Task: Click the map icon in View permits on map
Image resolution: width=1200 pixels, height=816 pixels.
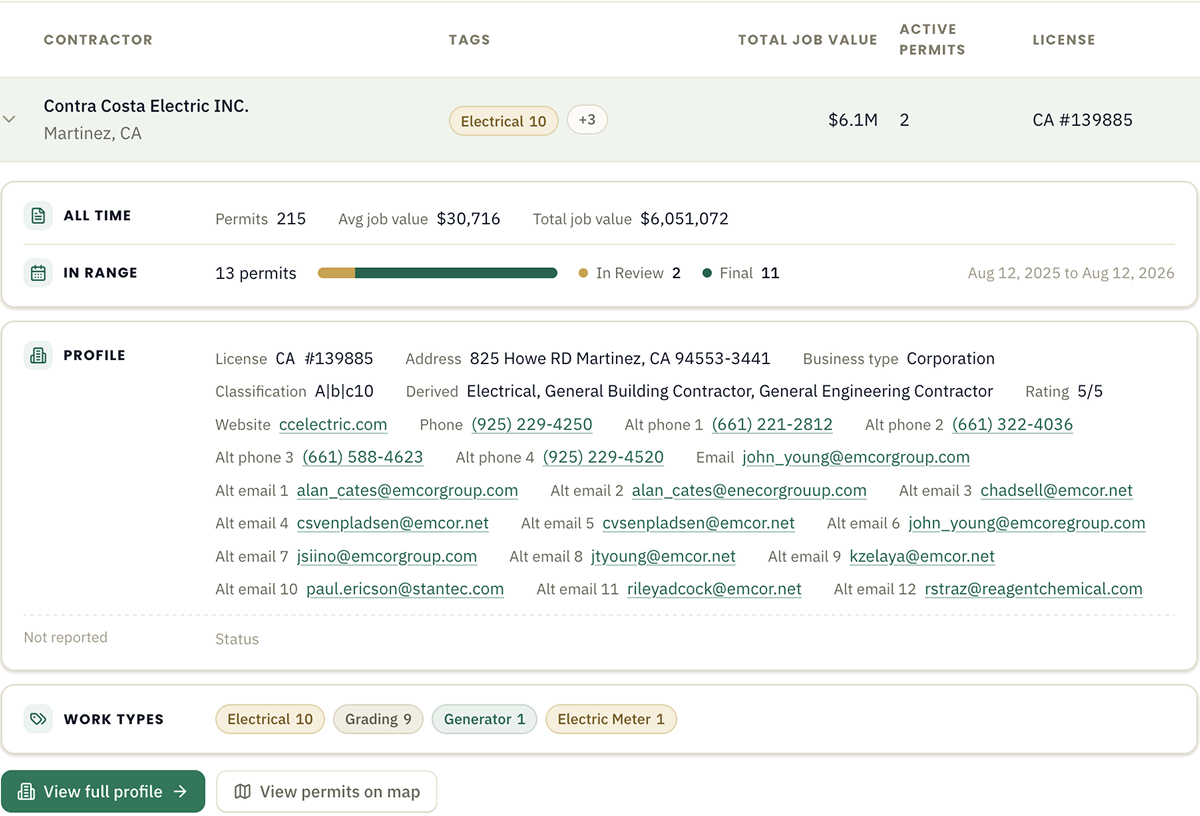Action: pos(242,792)
